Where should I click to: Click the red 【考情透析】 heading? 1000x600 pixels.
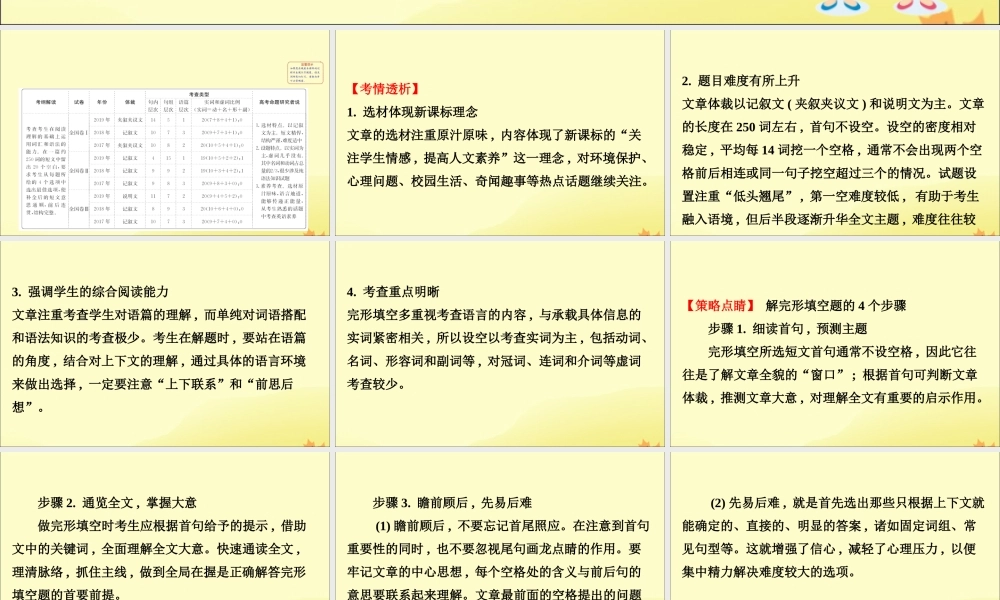click(x=385, y=89)
